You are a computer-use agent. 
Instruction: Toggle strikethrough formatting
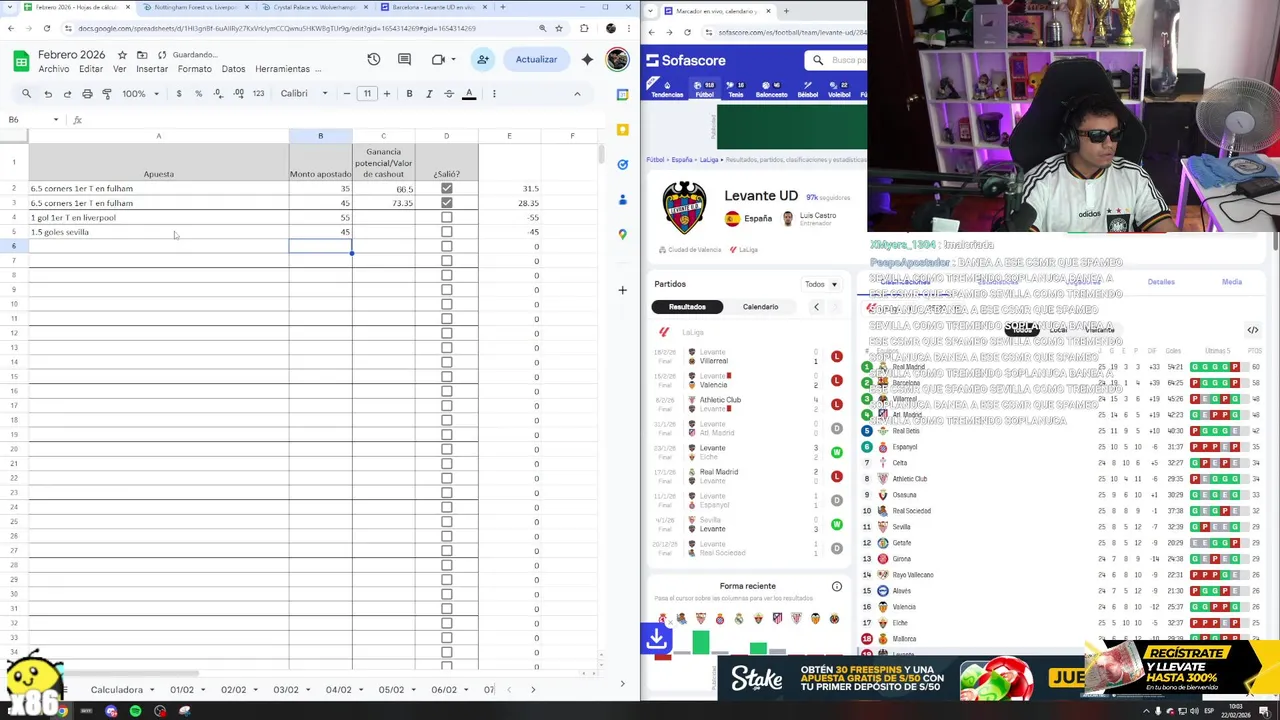(449, 94)
